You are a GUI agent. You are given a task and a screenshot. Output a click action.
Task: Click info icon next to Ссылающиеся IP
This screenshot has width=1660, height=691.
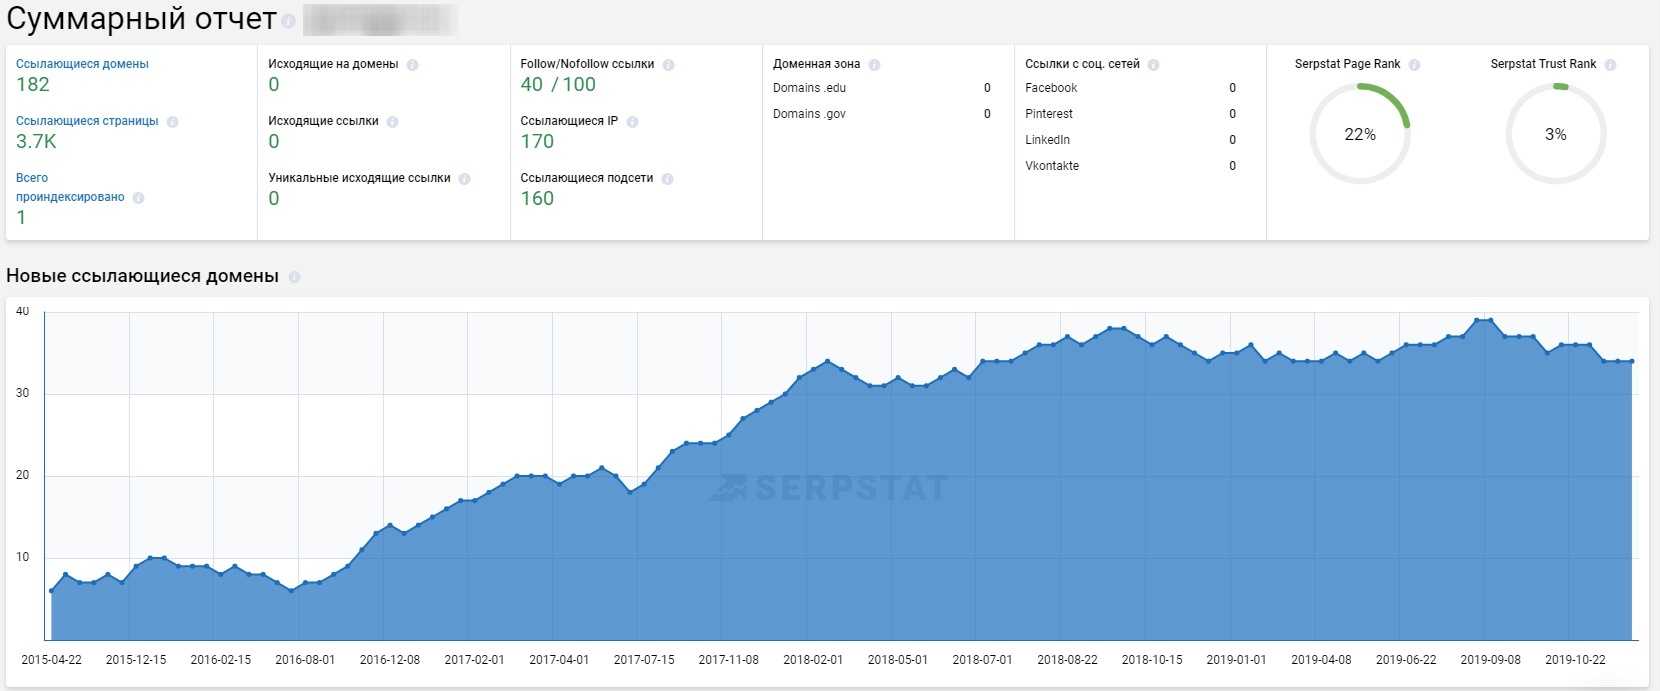(x=632, y=122)
